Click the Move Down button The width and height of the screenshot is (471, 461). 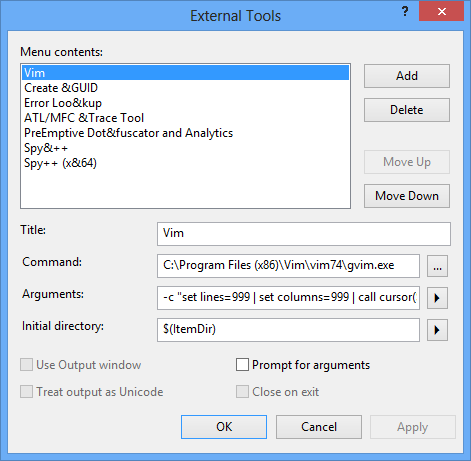[x=407, y=196]
